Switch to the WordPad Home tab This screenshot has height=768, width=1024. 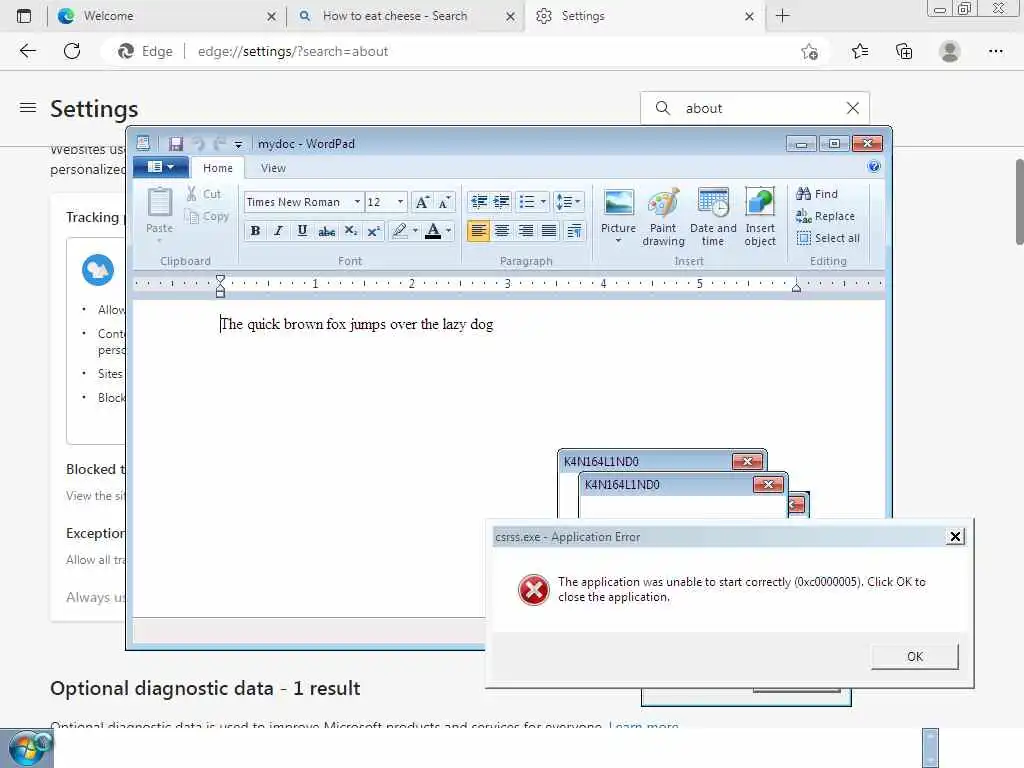(217, 168)
